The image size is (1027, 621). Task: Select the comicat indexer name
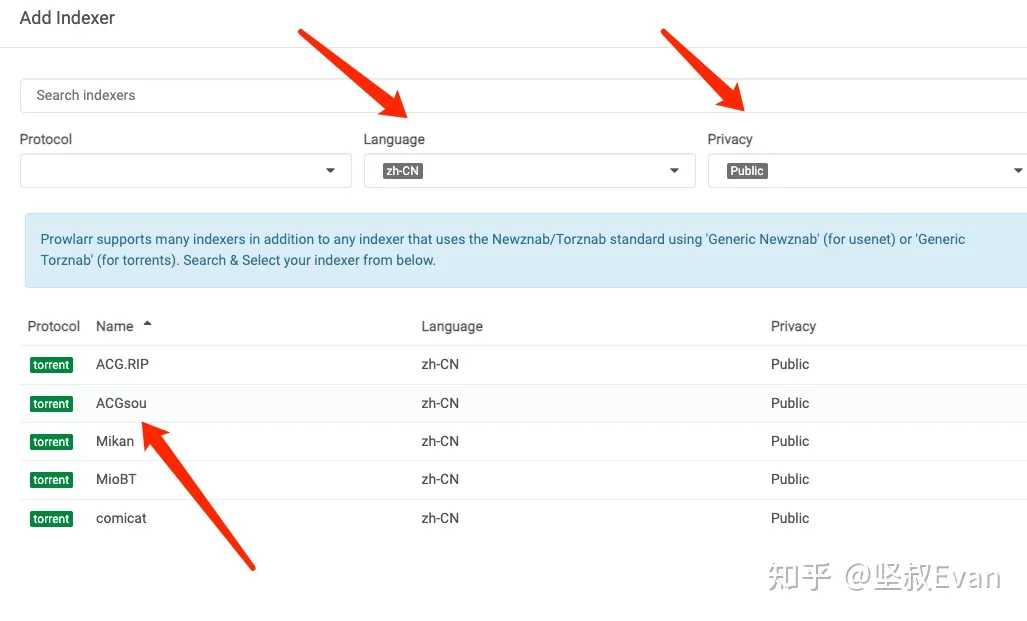coord(121,518)
